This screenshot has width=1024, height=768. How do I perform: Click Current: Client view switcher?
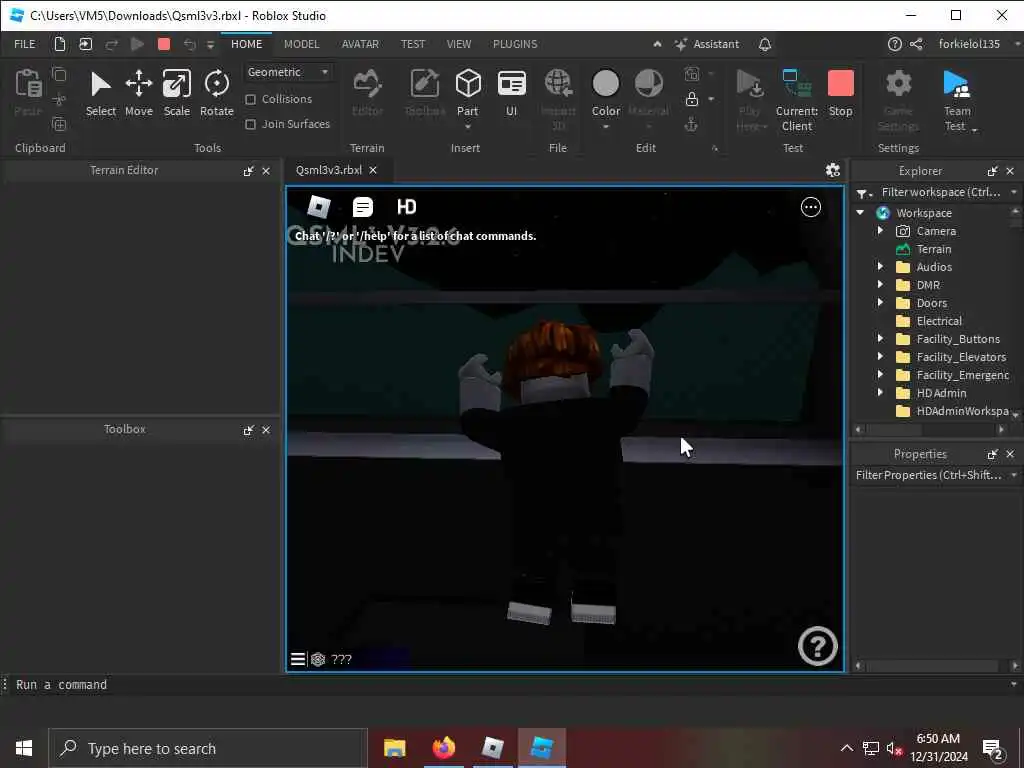click(x=797, y=101)
